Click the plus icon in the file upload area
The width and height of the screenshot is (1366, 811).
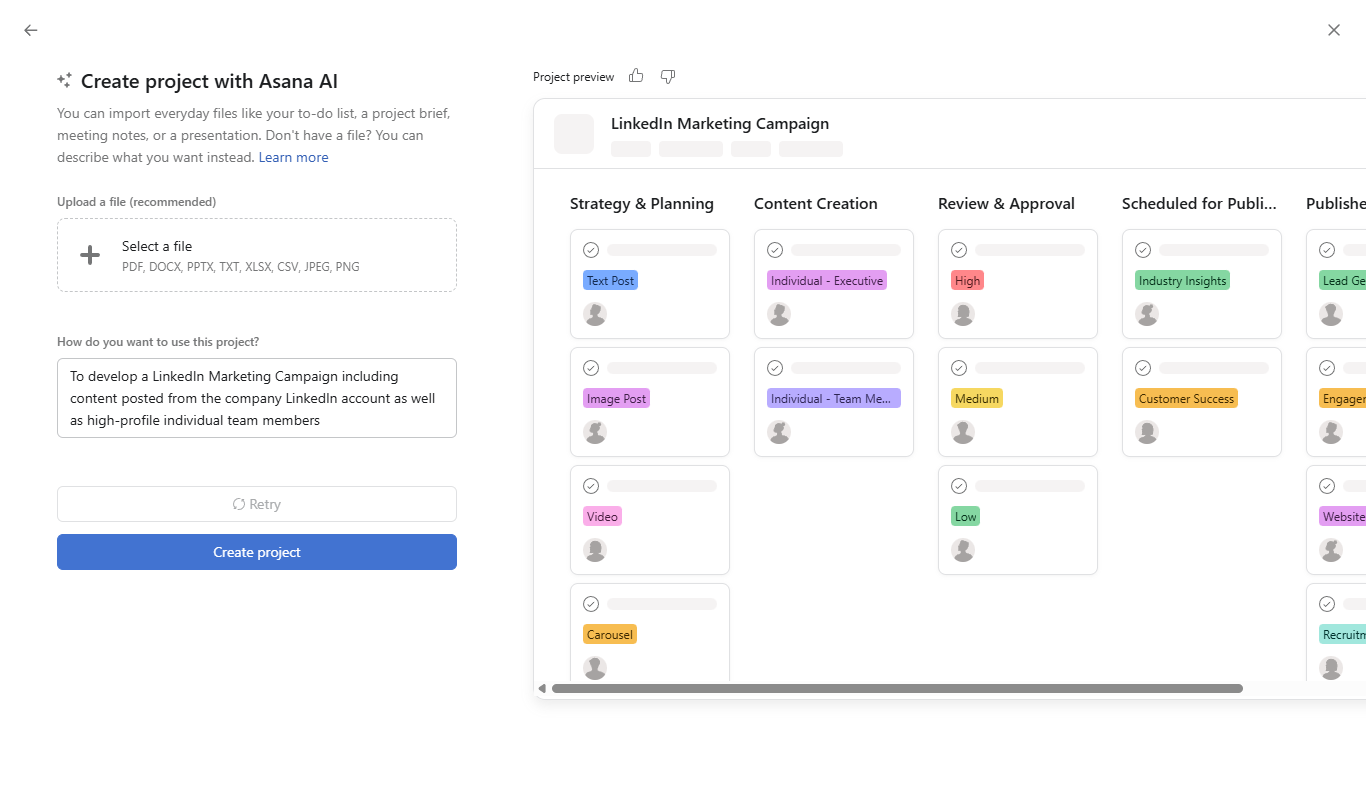click(x=90, y=254)
